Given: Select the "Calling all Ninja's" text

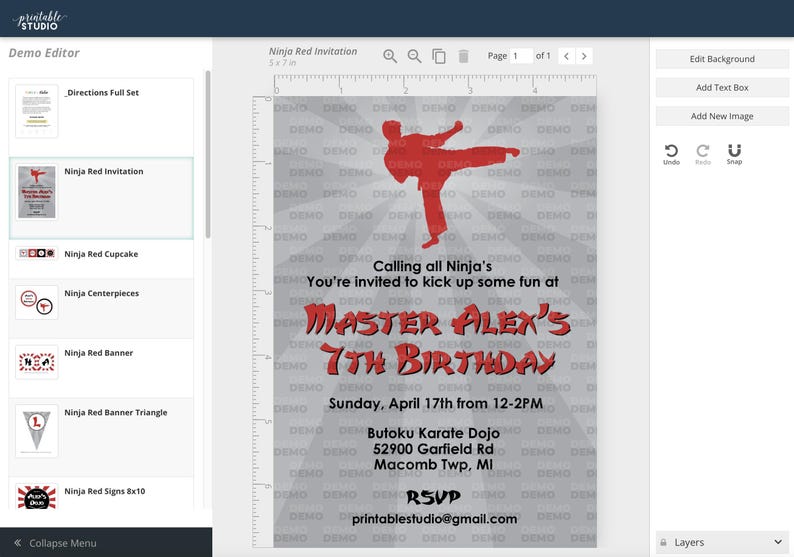Looking at the screenshot, I should [x=432, y=266].
